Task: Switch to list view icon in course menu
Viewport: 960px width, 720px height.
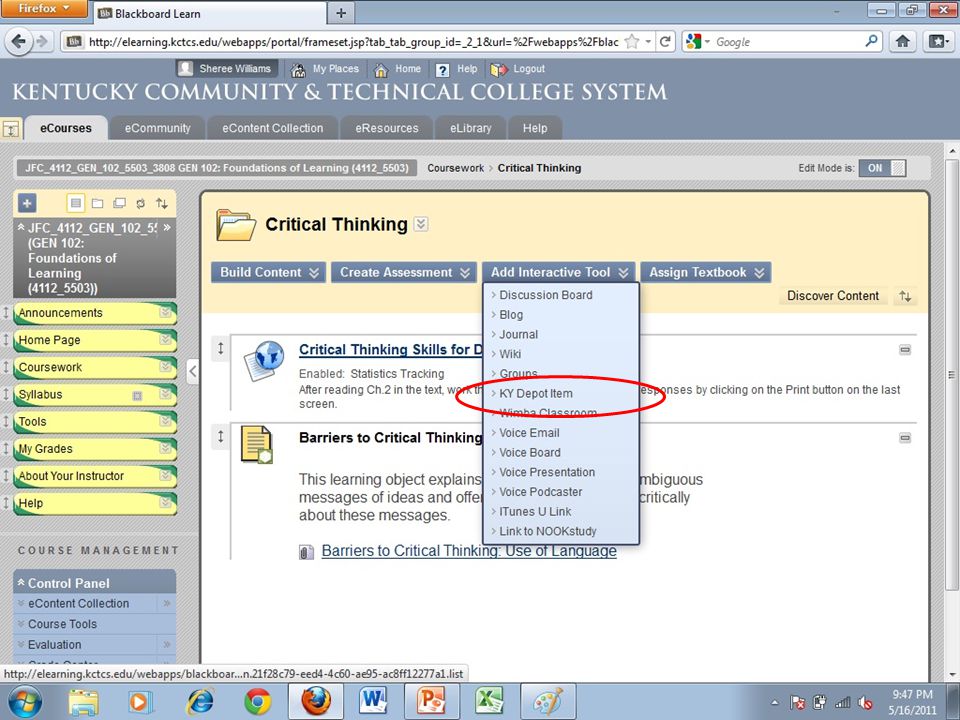Action: [x=75, y=203]
